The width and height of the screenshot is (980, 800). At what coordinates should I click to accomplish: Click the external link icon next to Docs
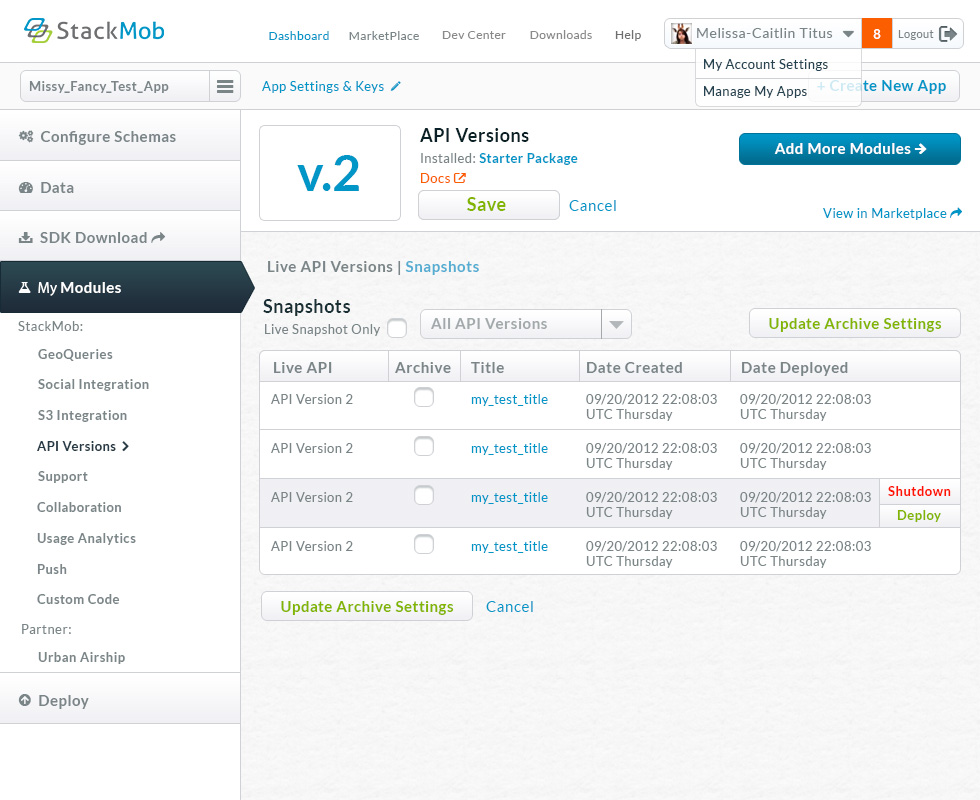(459, 178)
